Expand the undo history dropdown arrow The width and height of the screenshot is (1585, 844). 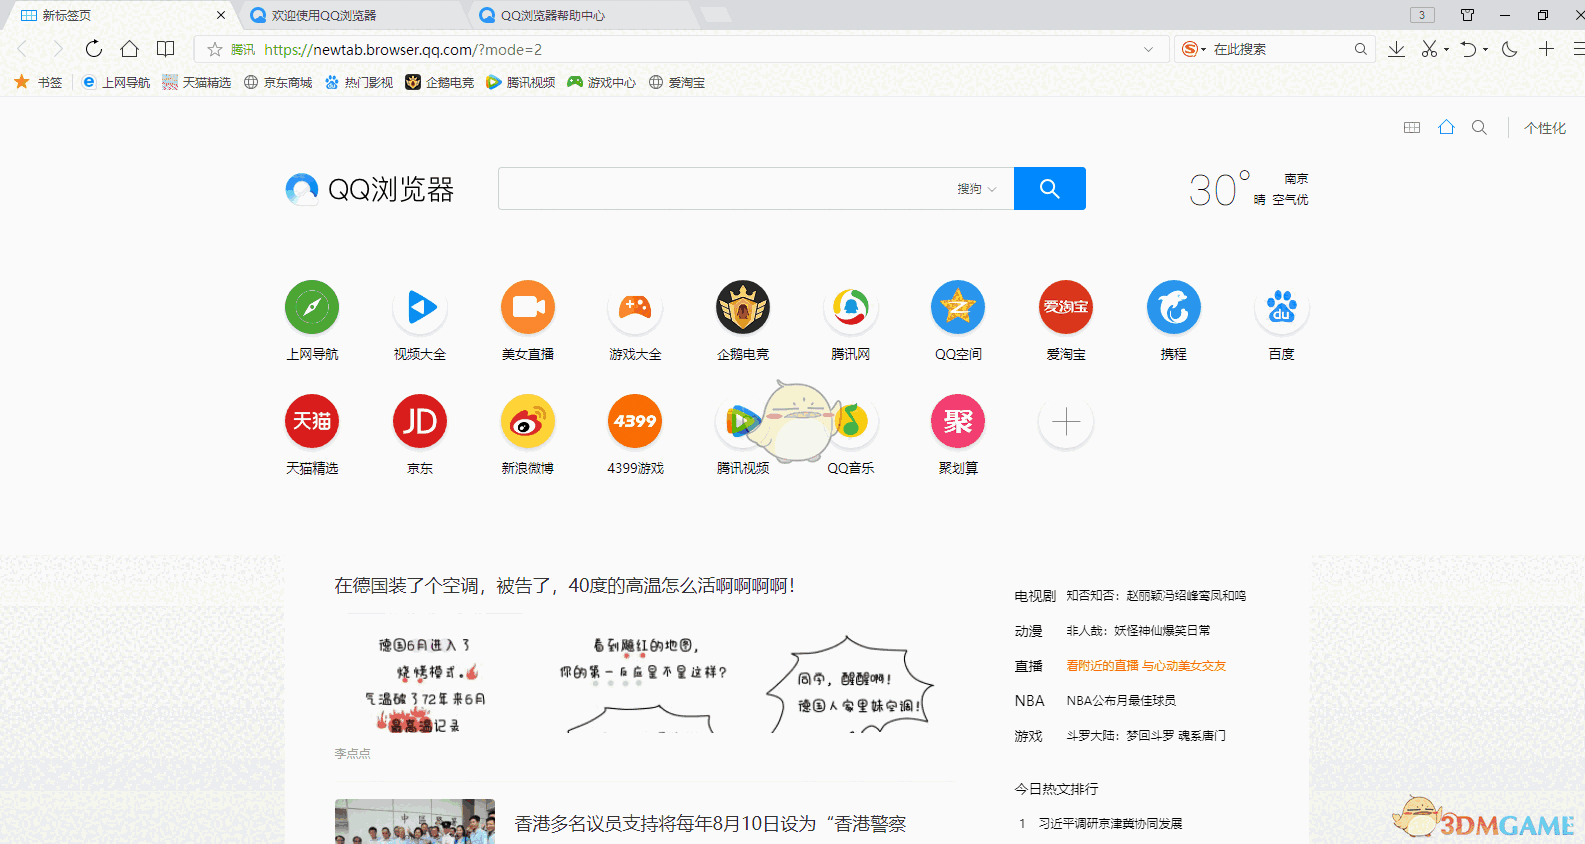click(x=1485, y=50)
